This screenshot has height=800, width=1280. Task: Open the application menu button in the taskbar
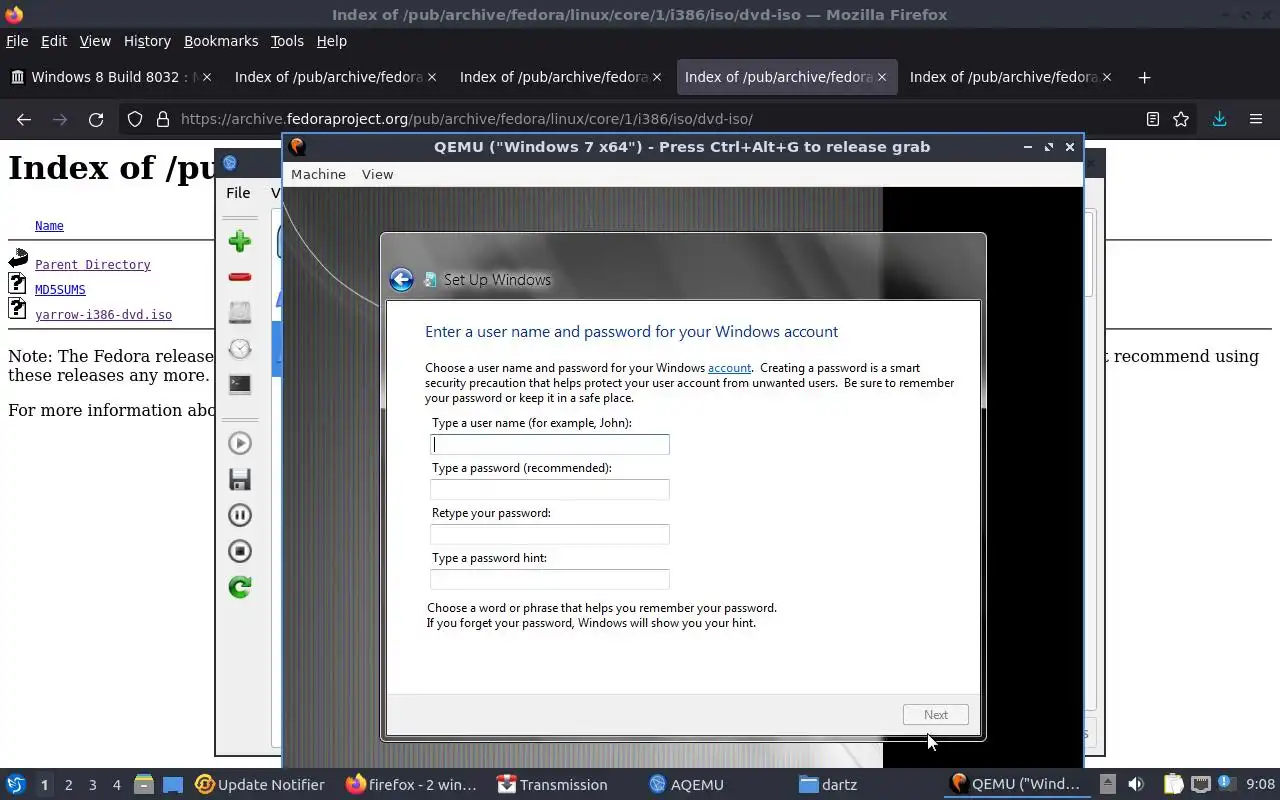(x=15, y=784)
